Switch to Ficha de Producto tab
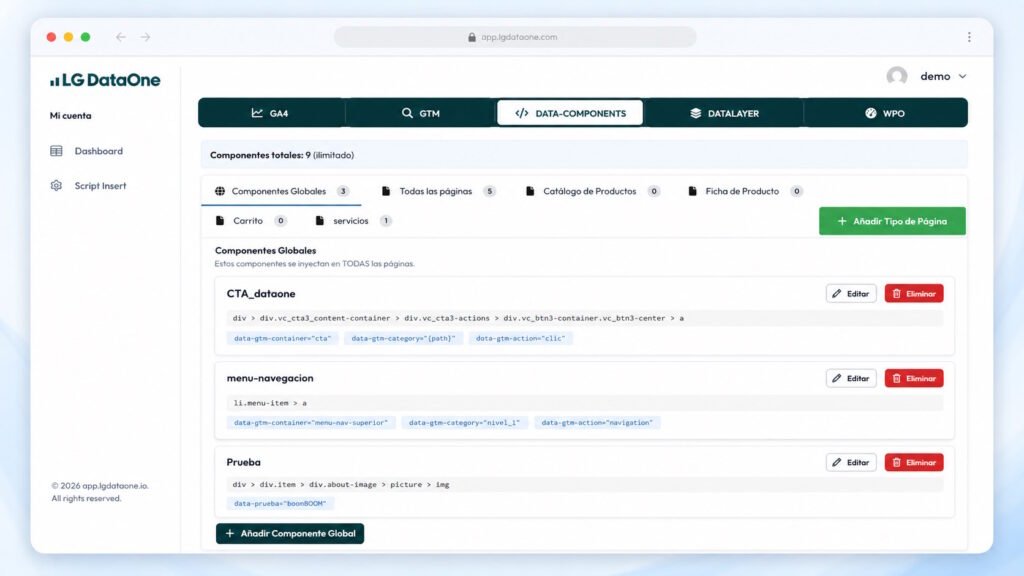Screen dimensions: 1024x576 click(x=744, y=191)
